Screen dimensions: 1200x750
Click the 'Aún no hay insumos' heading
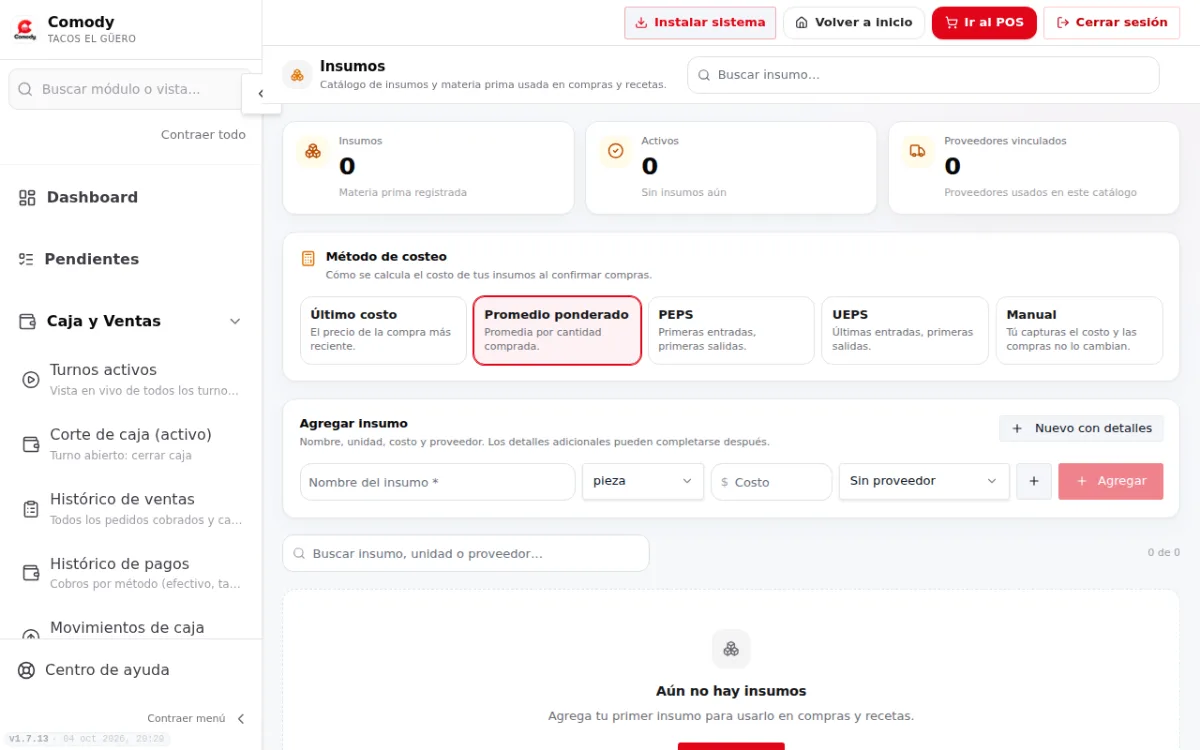click(x=731, y=691)
